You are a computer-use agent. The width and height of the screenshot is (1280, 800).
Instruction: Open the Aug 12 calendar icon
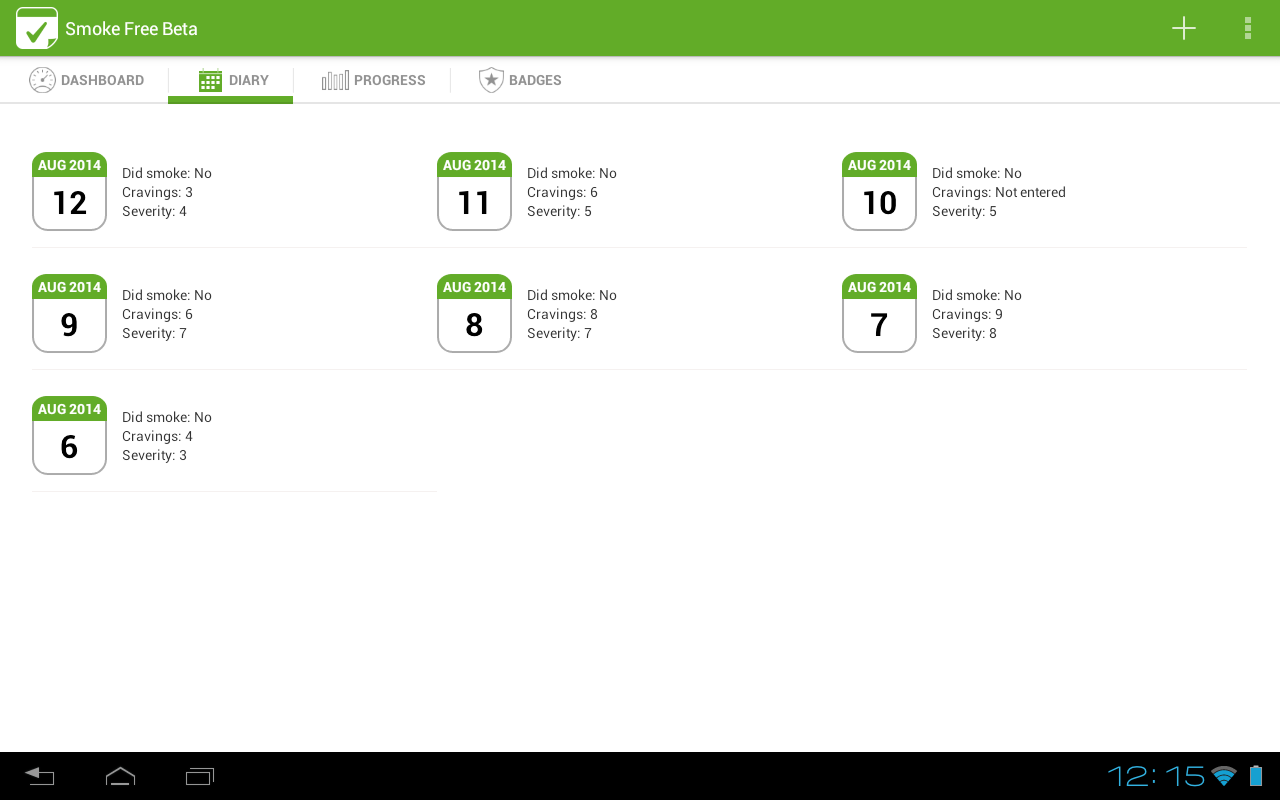69,192
